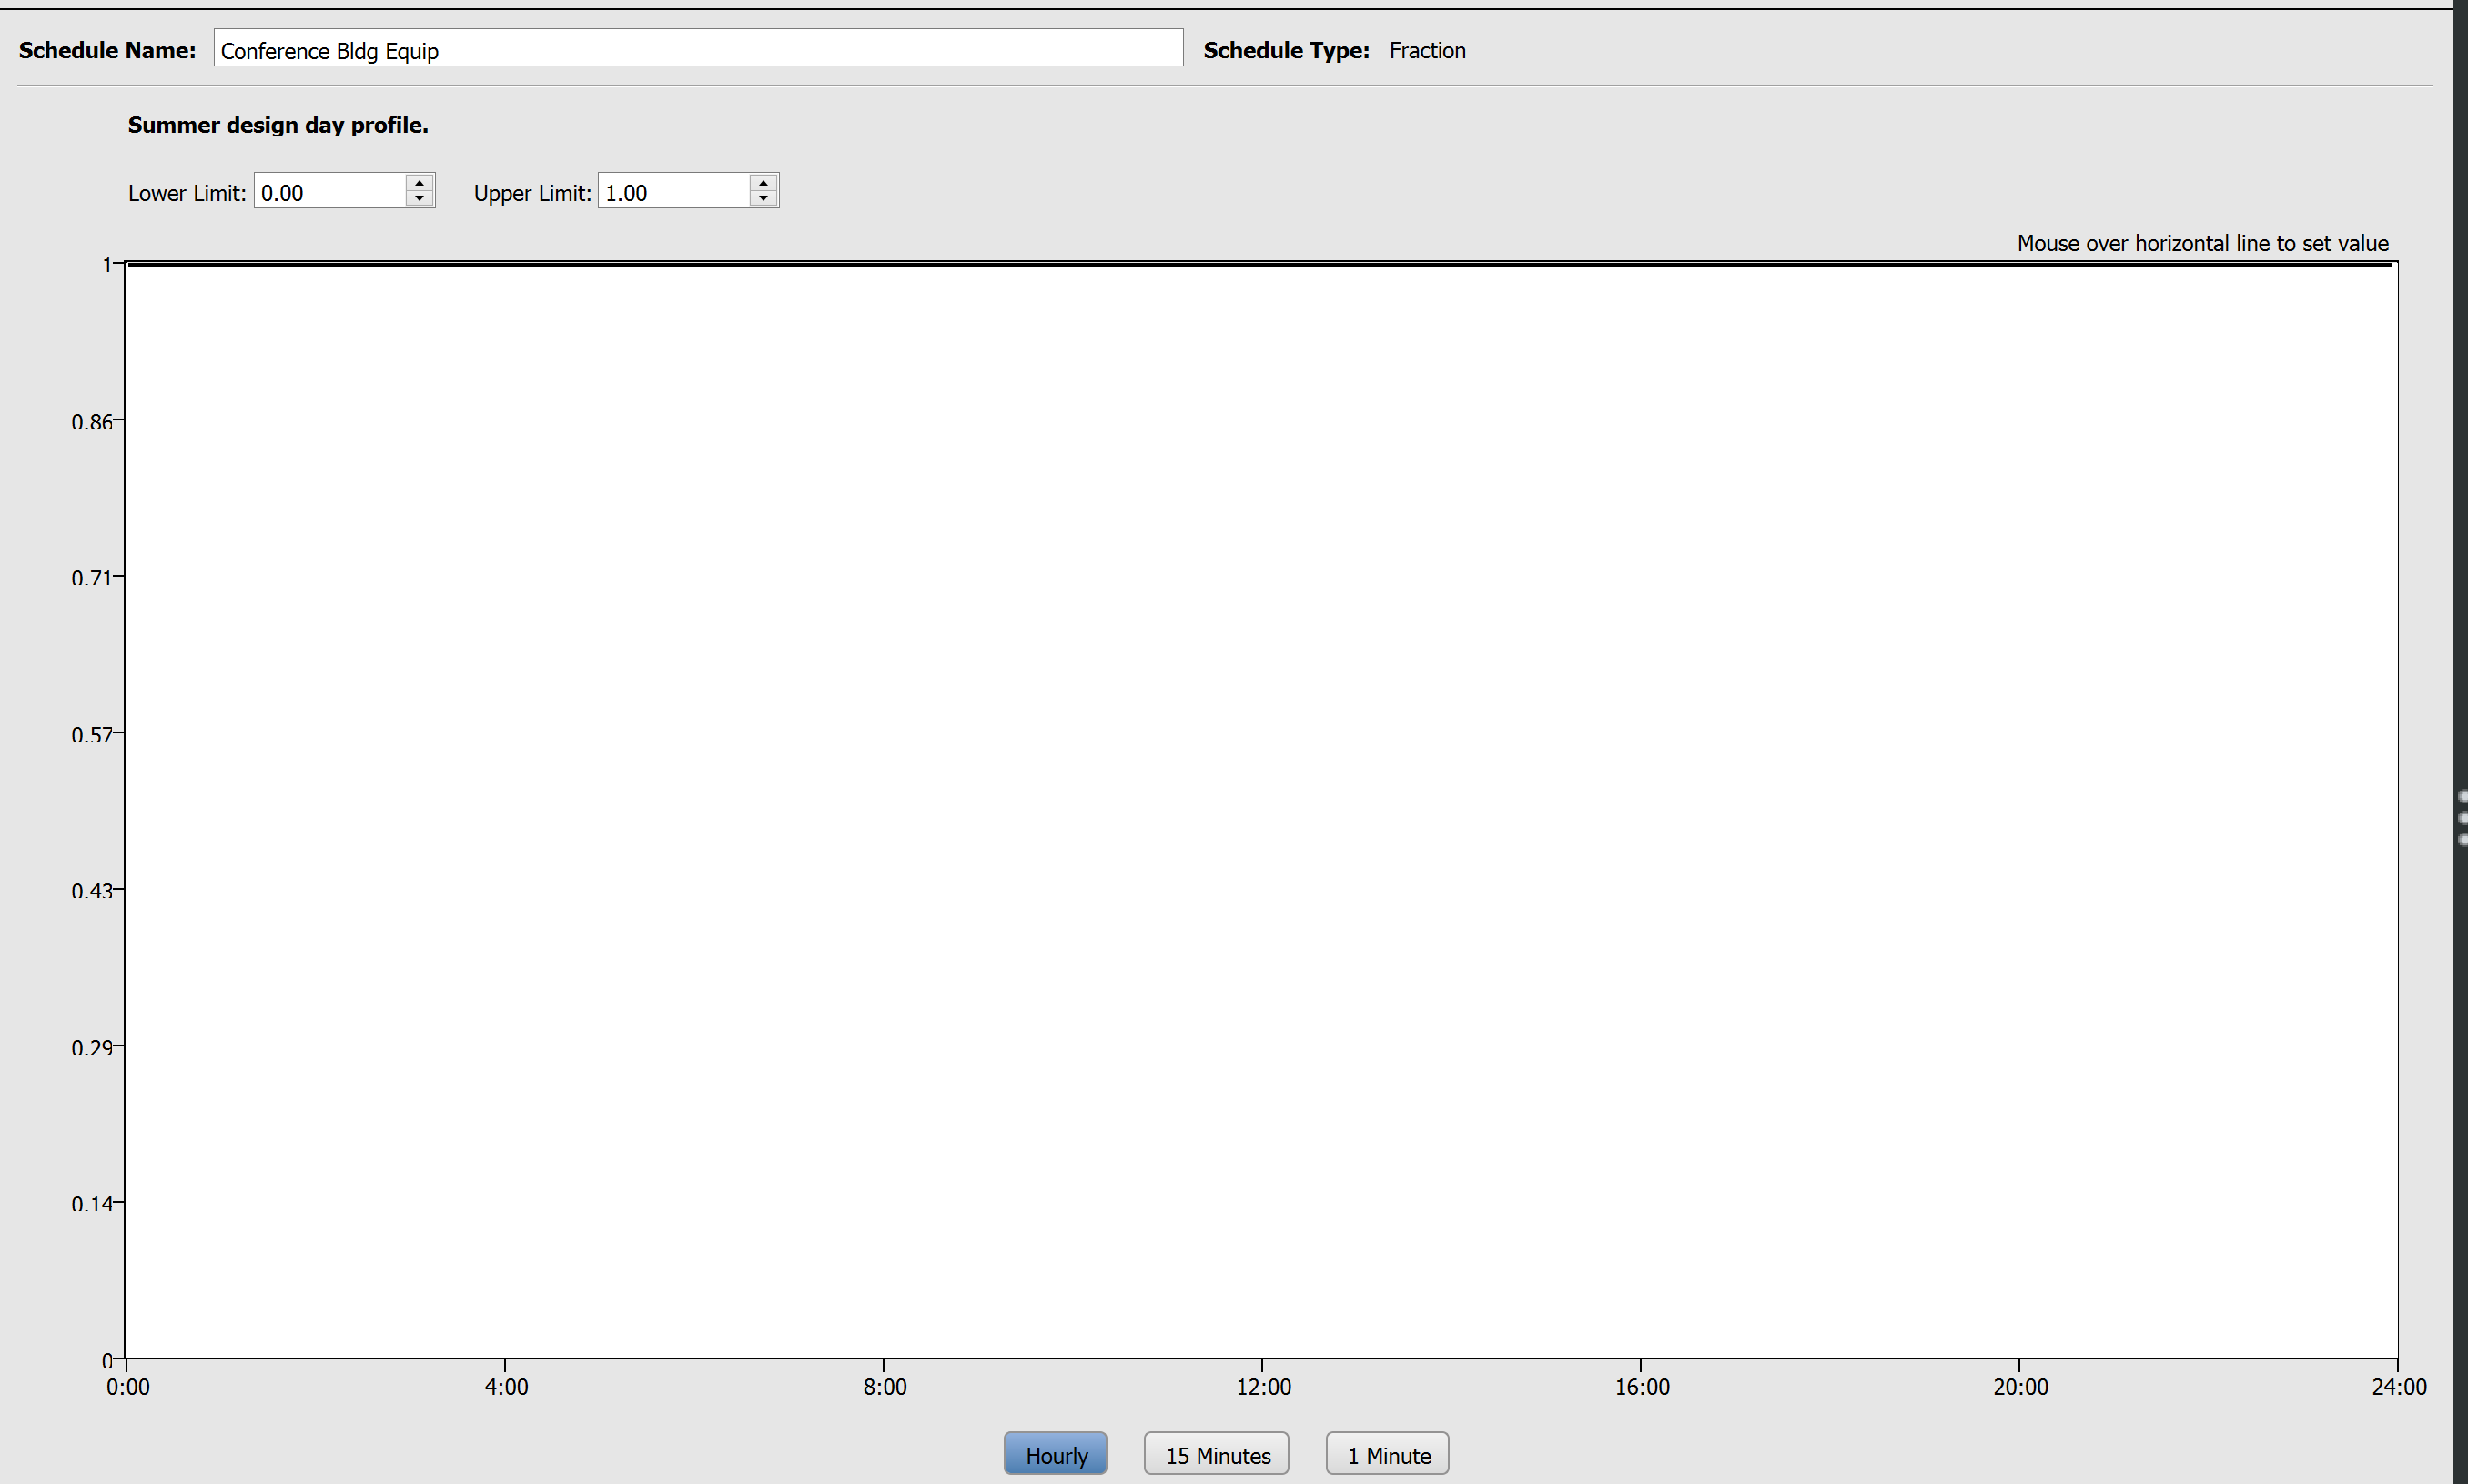Click the 0.71 value axis label
Image resolution: width=2468 pixels, height=1484 pixels.
pyautogui.click(x=92, y=578)
